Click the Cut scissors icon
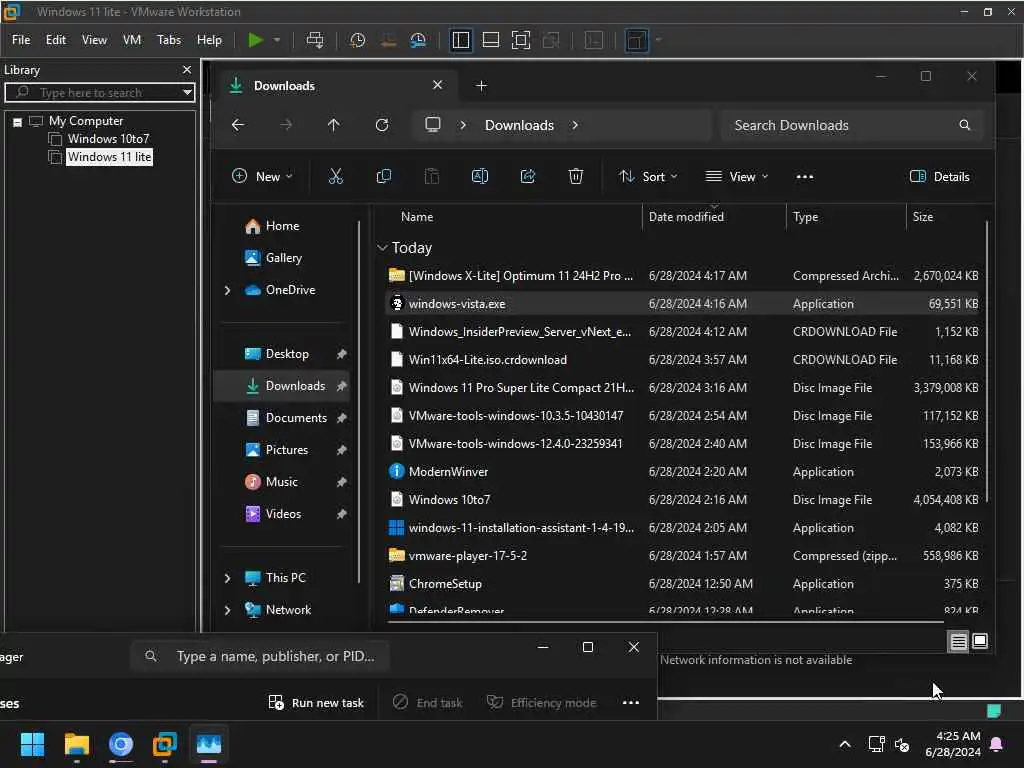Image resolution: width=1024 pixels, height=768 pixels. pos(335,176)
